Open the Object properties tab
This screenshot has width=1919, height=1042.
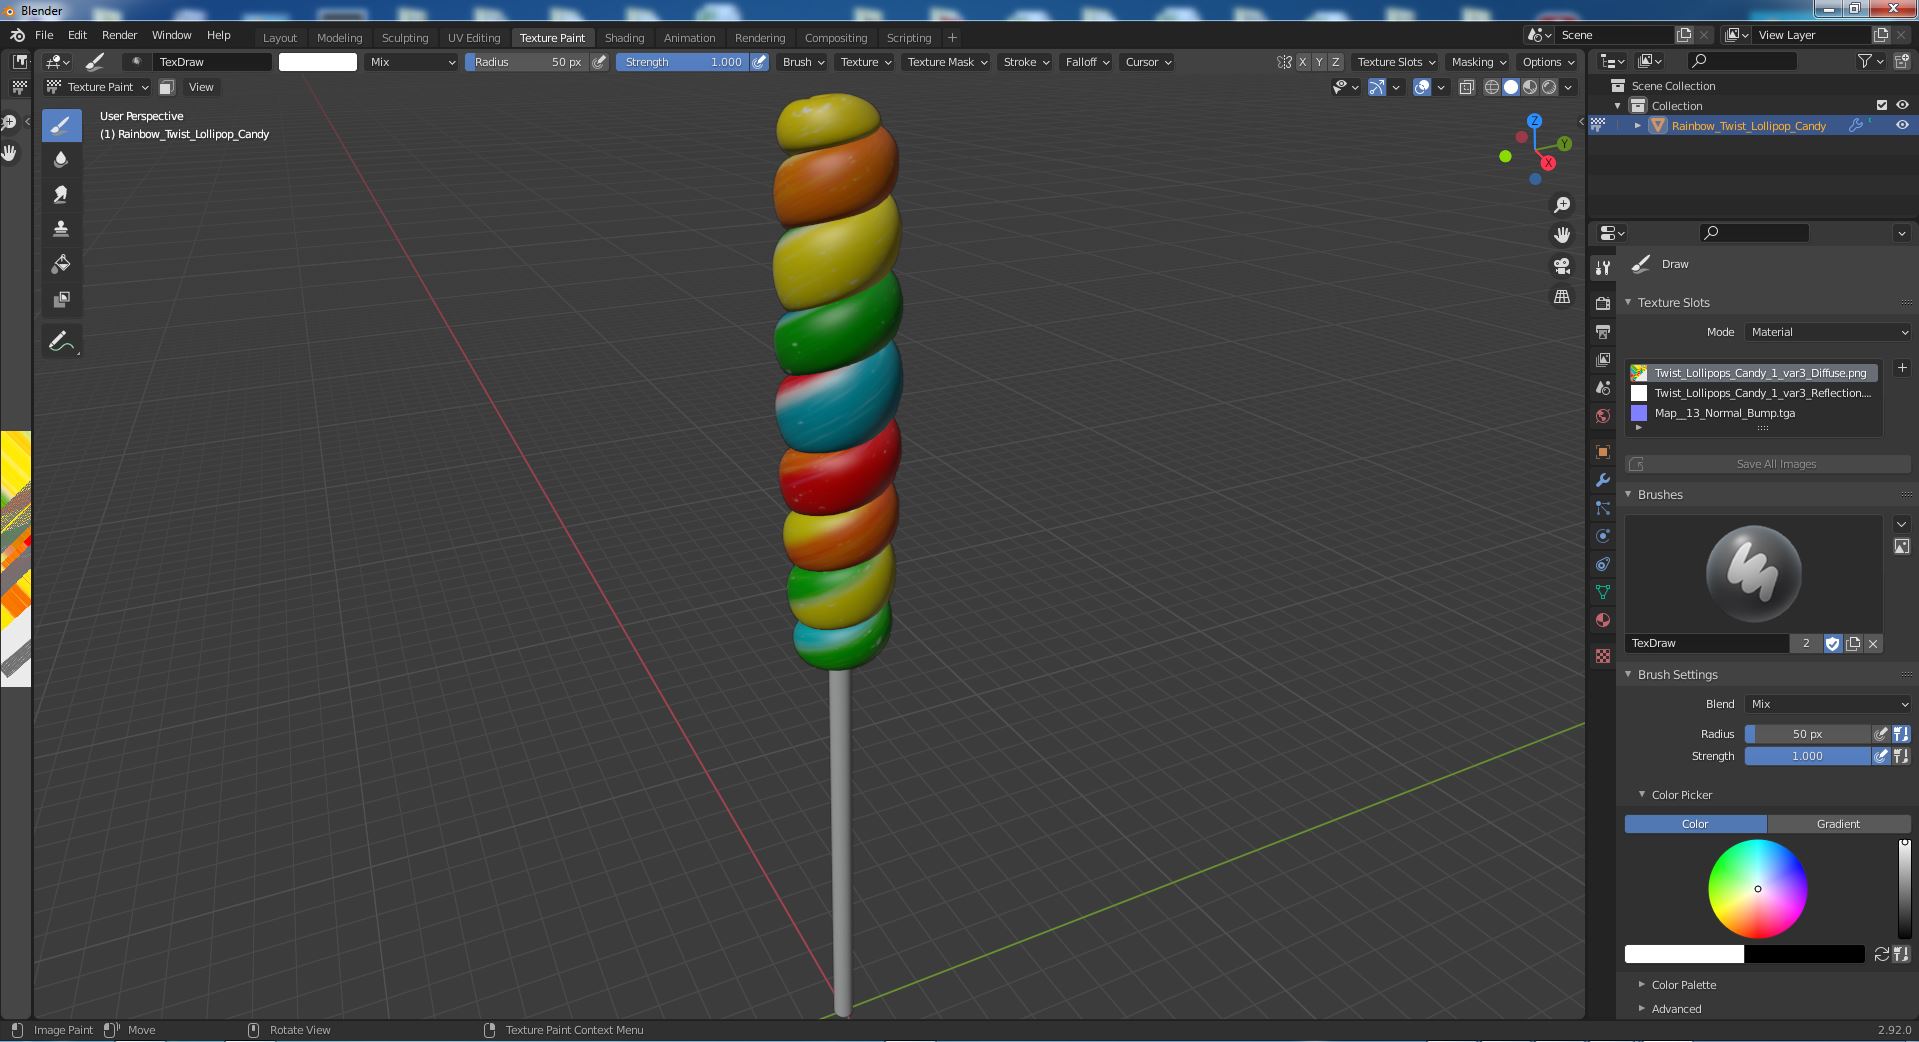(1603, 452)
